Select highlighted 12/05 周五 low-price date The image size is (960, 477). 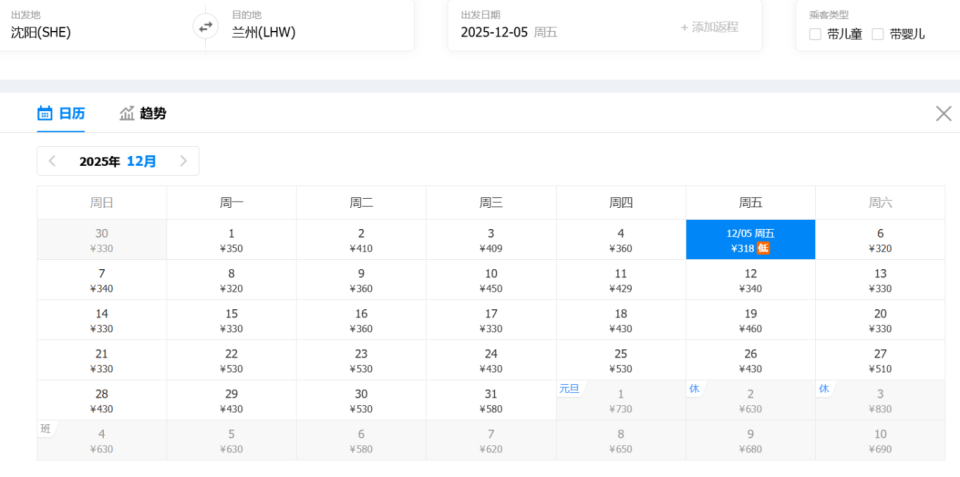[x=750, y=240]
